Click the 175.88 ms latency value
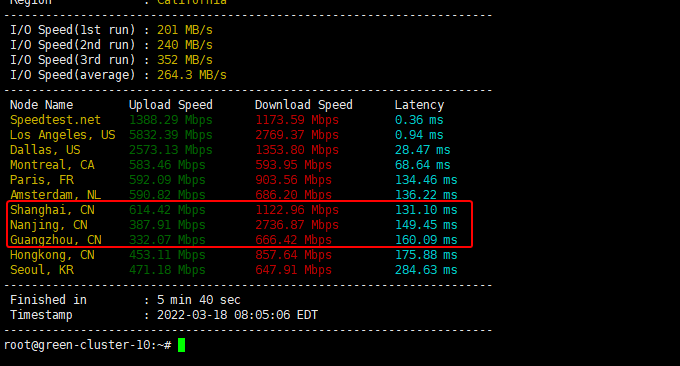The height and width of the screenshot is (366, 680). tap(426, 255)
